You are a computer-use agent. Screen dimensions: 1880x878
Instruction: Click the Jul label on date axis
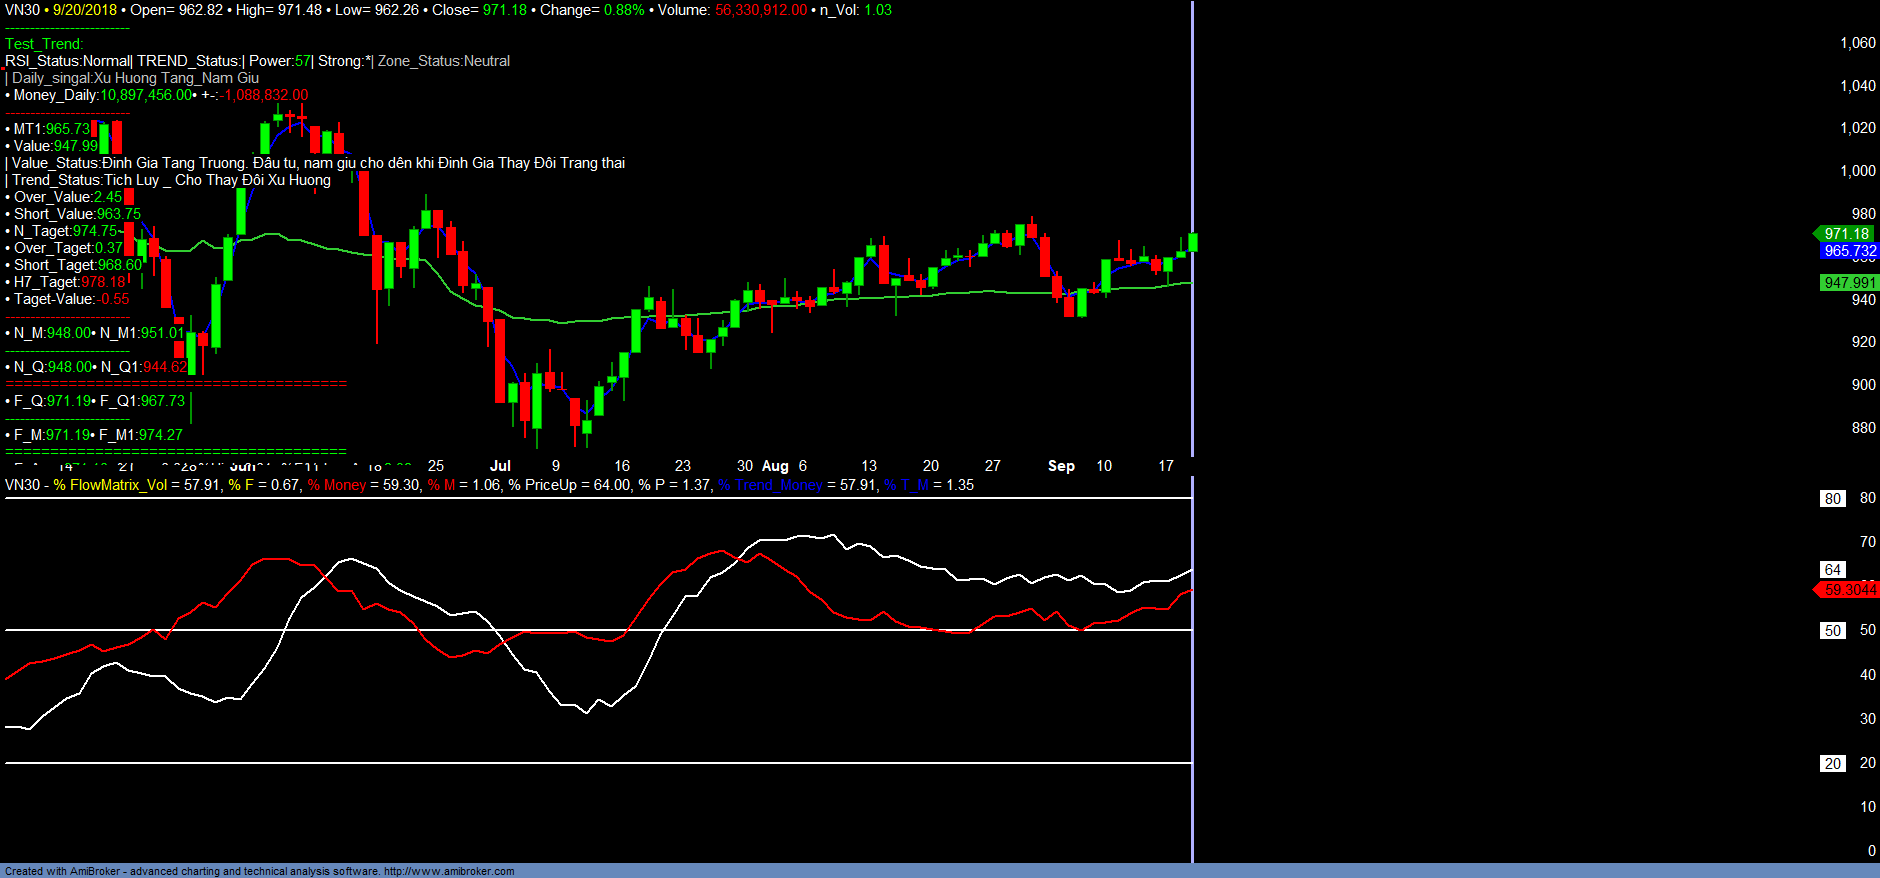pyautogui.click(x=500, y=466)
